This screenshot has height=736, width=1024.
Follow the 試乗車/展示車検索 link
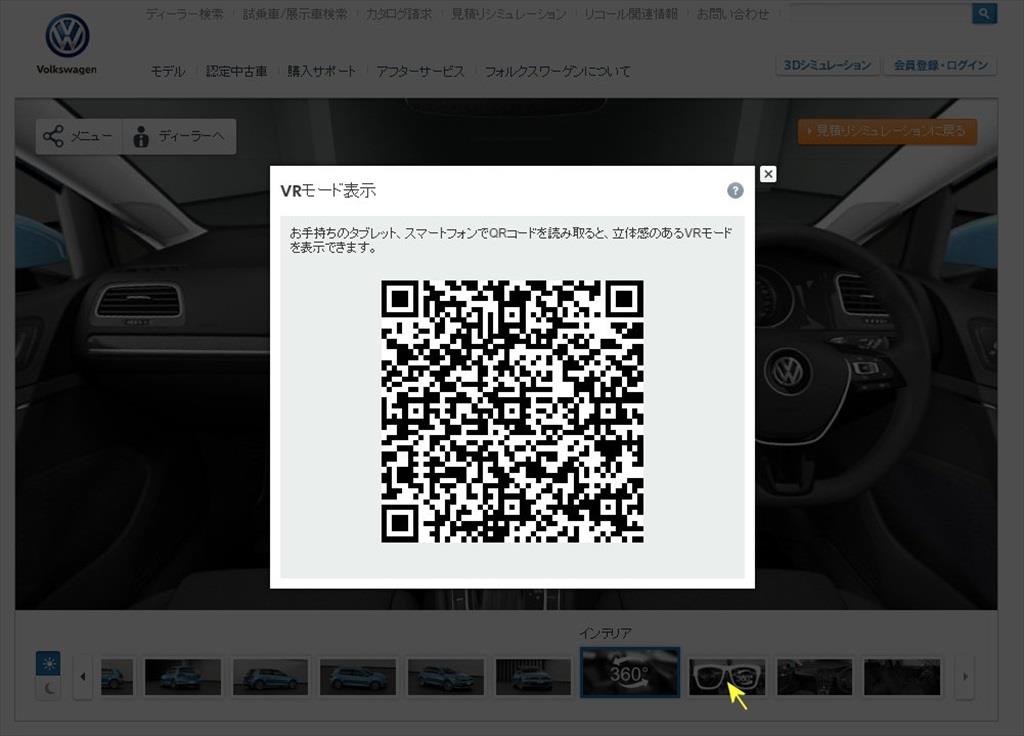point(295,14)
